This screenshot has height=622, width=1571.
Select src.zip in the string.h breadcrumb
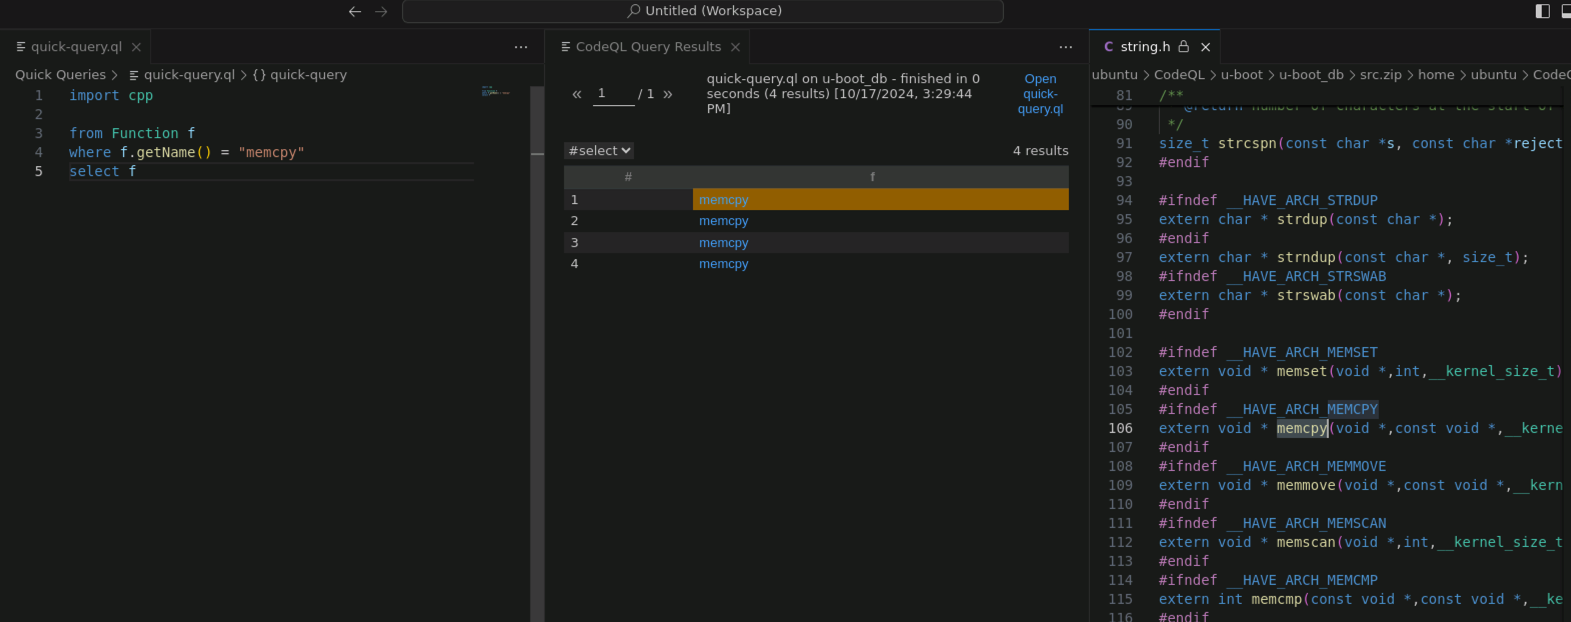point(1381,75)
